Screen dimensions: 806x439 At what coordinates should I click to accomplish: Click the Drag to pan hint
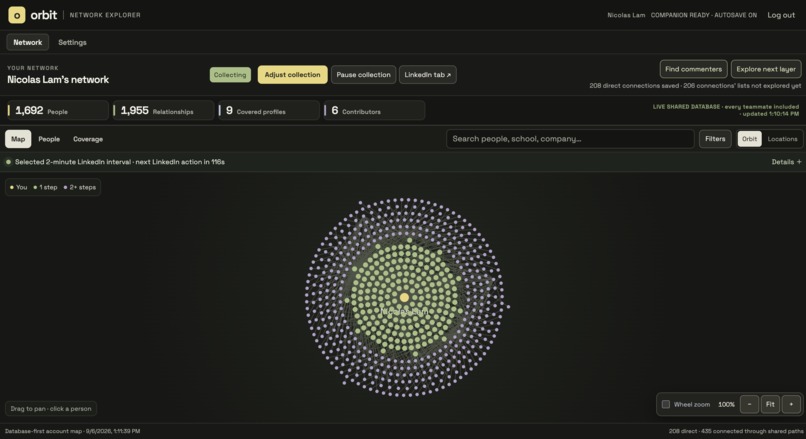coord(51,409)
